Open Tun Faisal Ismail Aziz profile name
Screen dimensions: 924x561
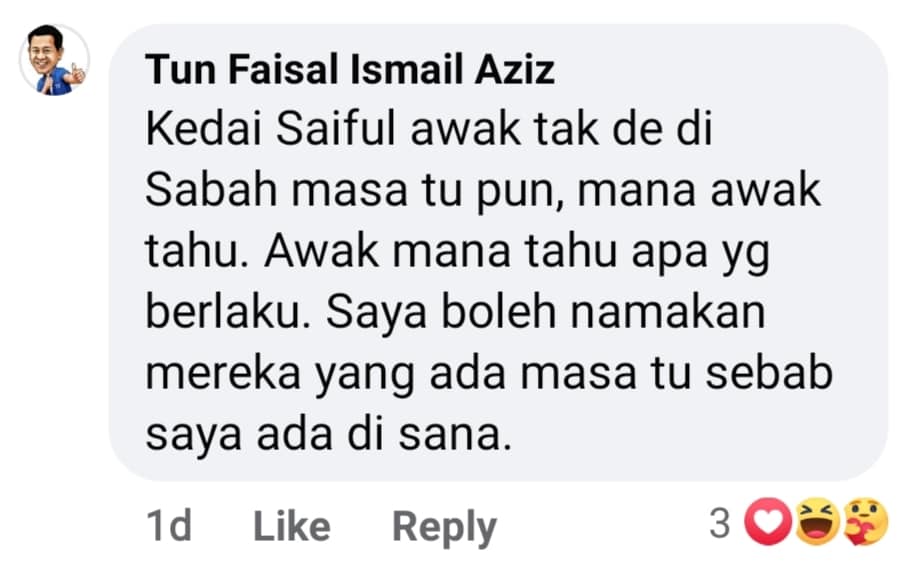(350, 70)
